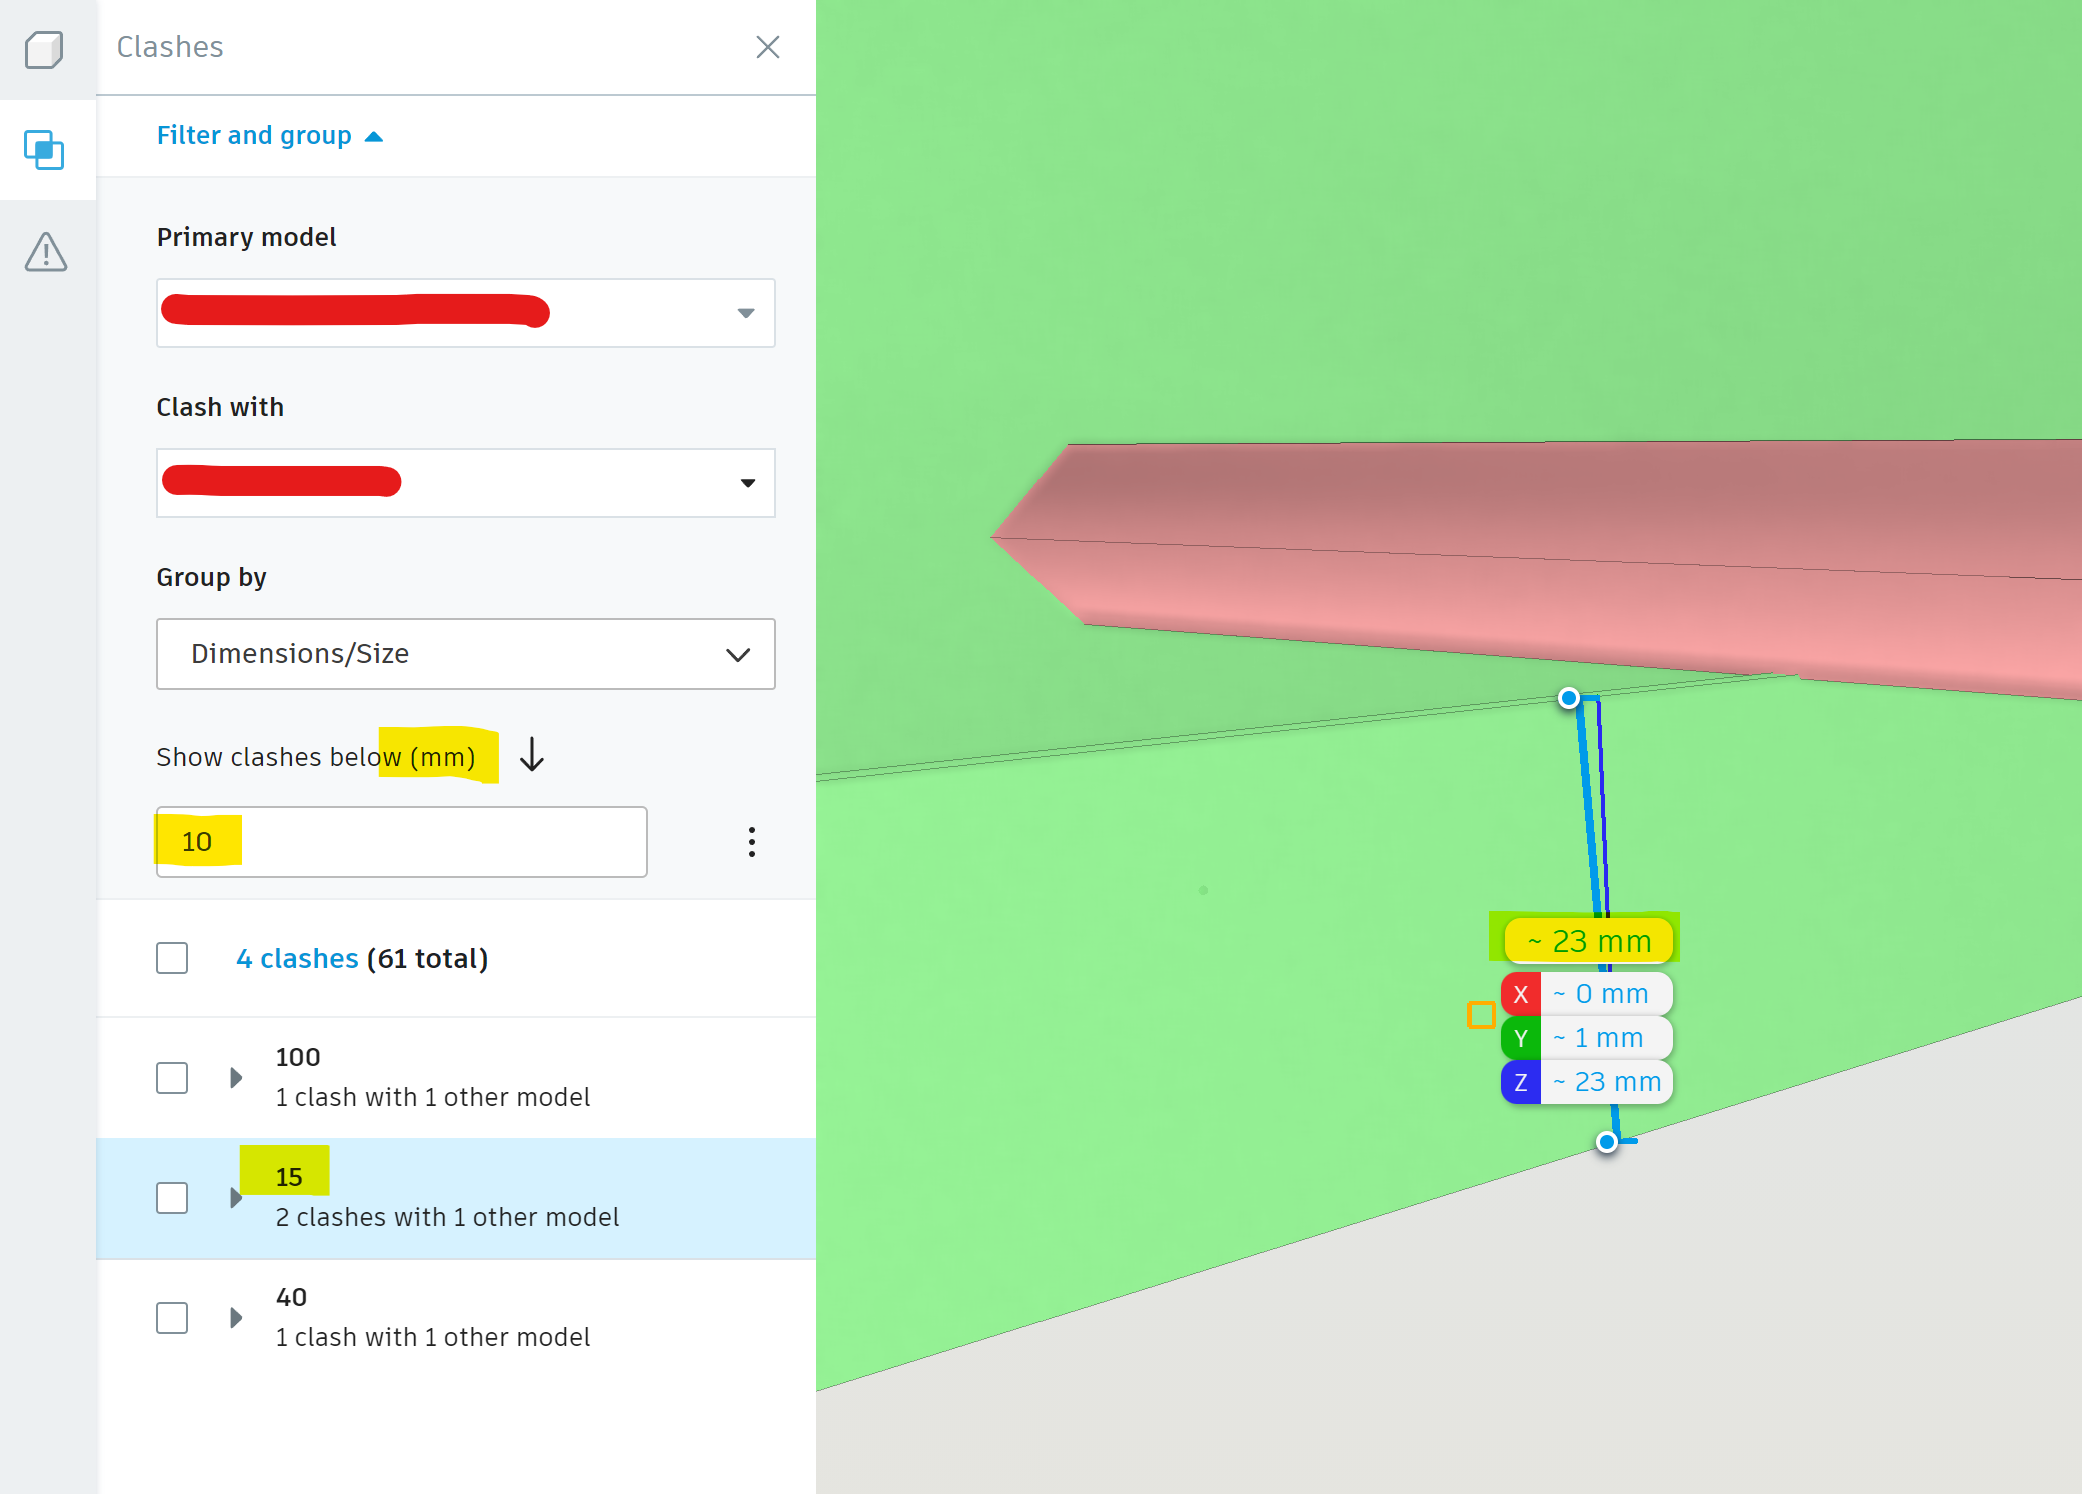
Task: Check the box for the 15 clash group
Action: (172, 1198)
